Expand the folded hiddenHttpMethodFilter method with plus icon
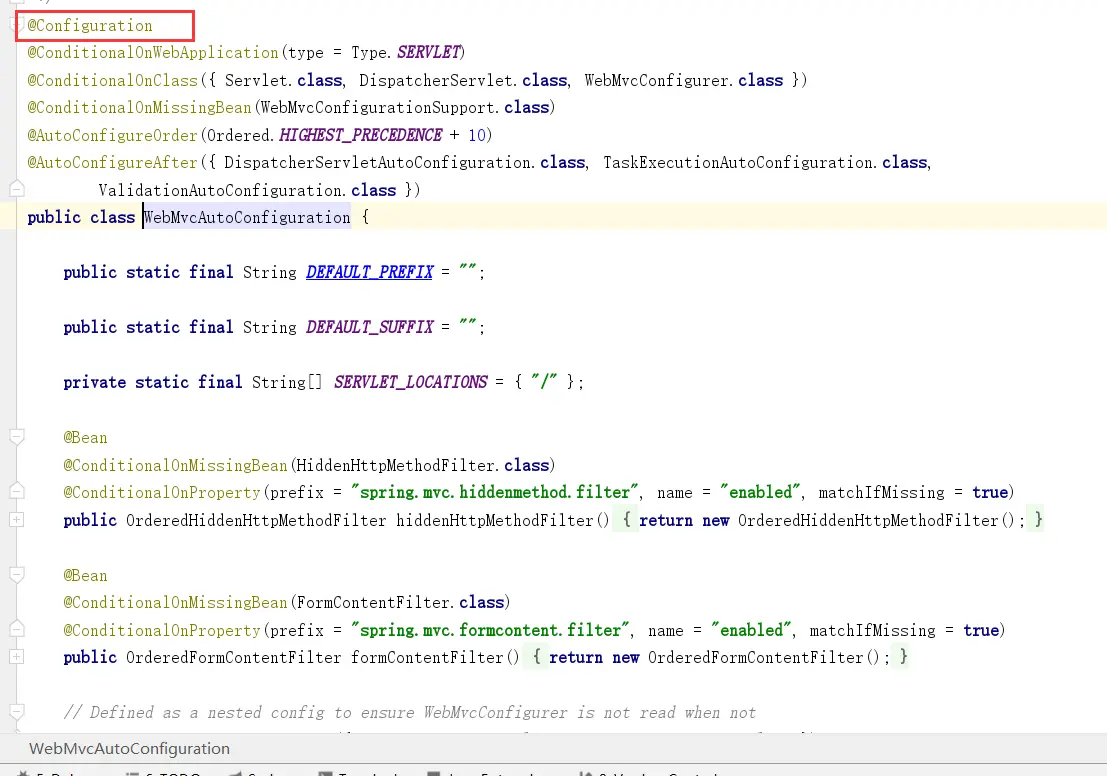 pos(16,520)
